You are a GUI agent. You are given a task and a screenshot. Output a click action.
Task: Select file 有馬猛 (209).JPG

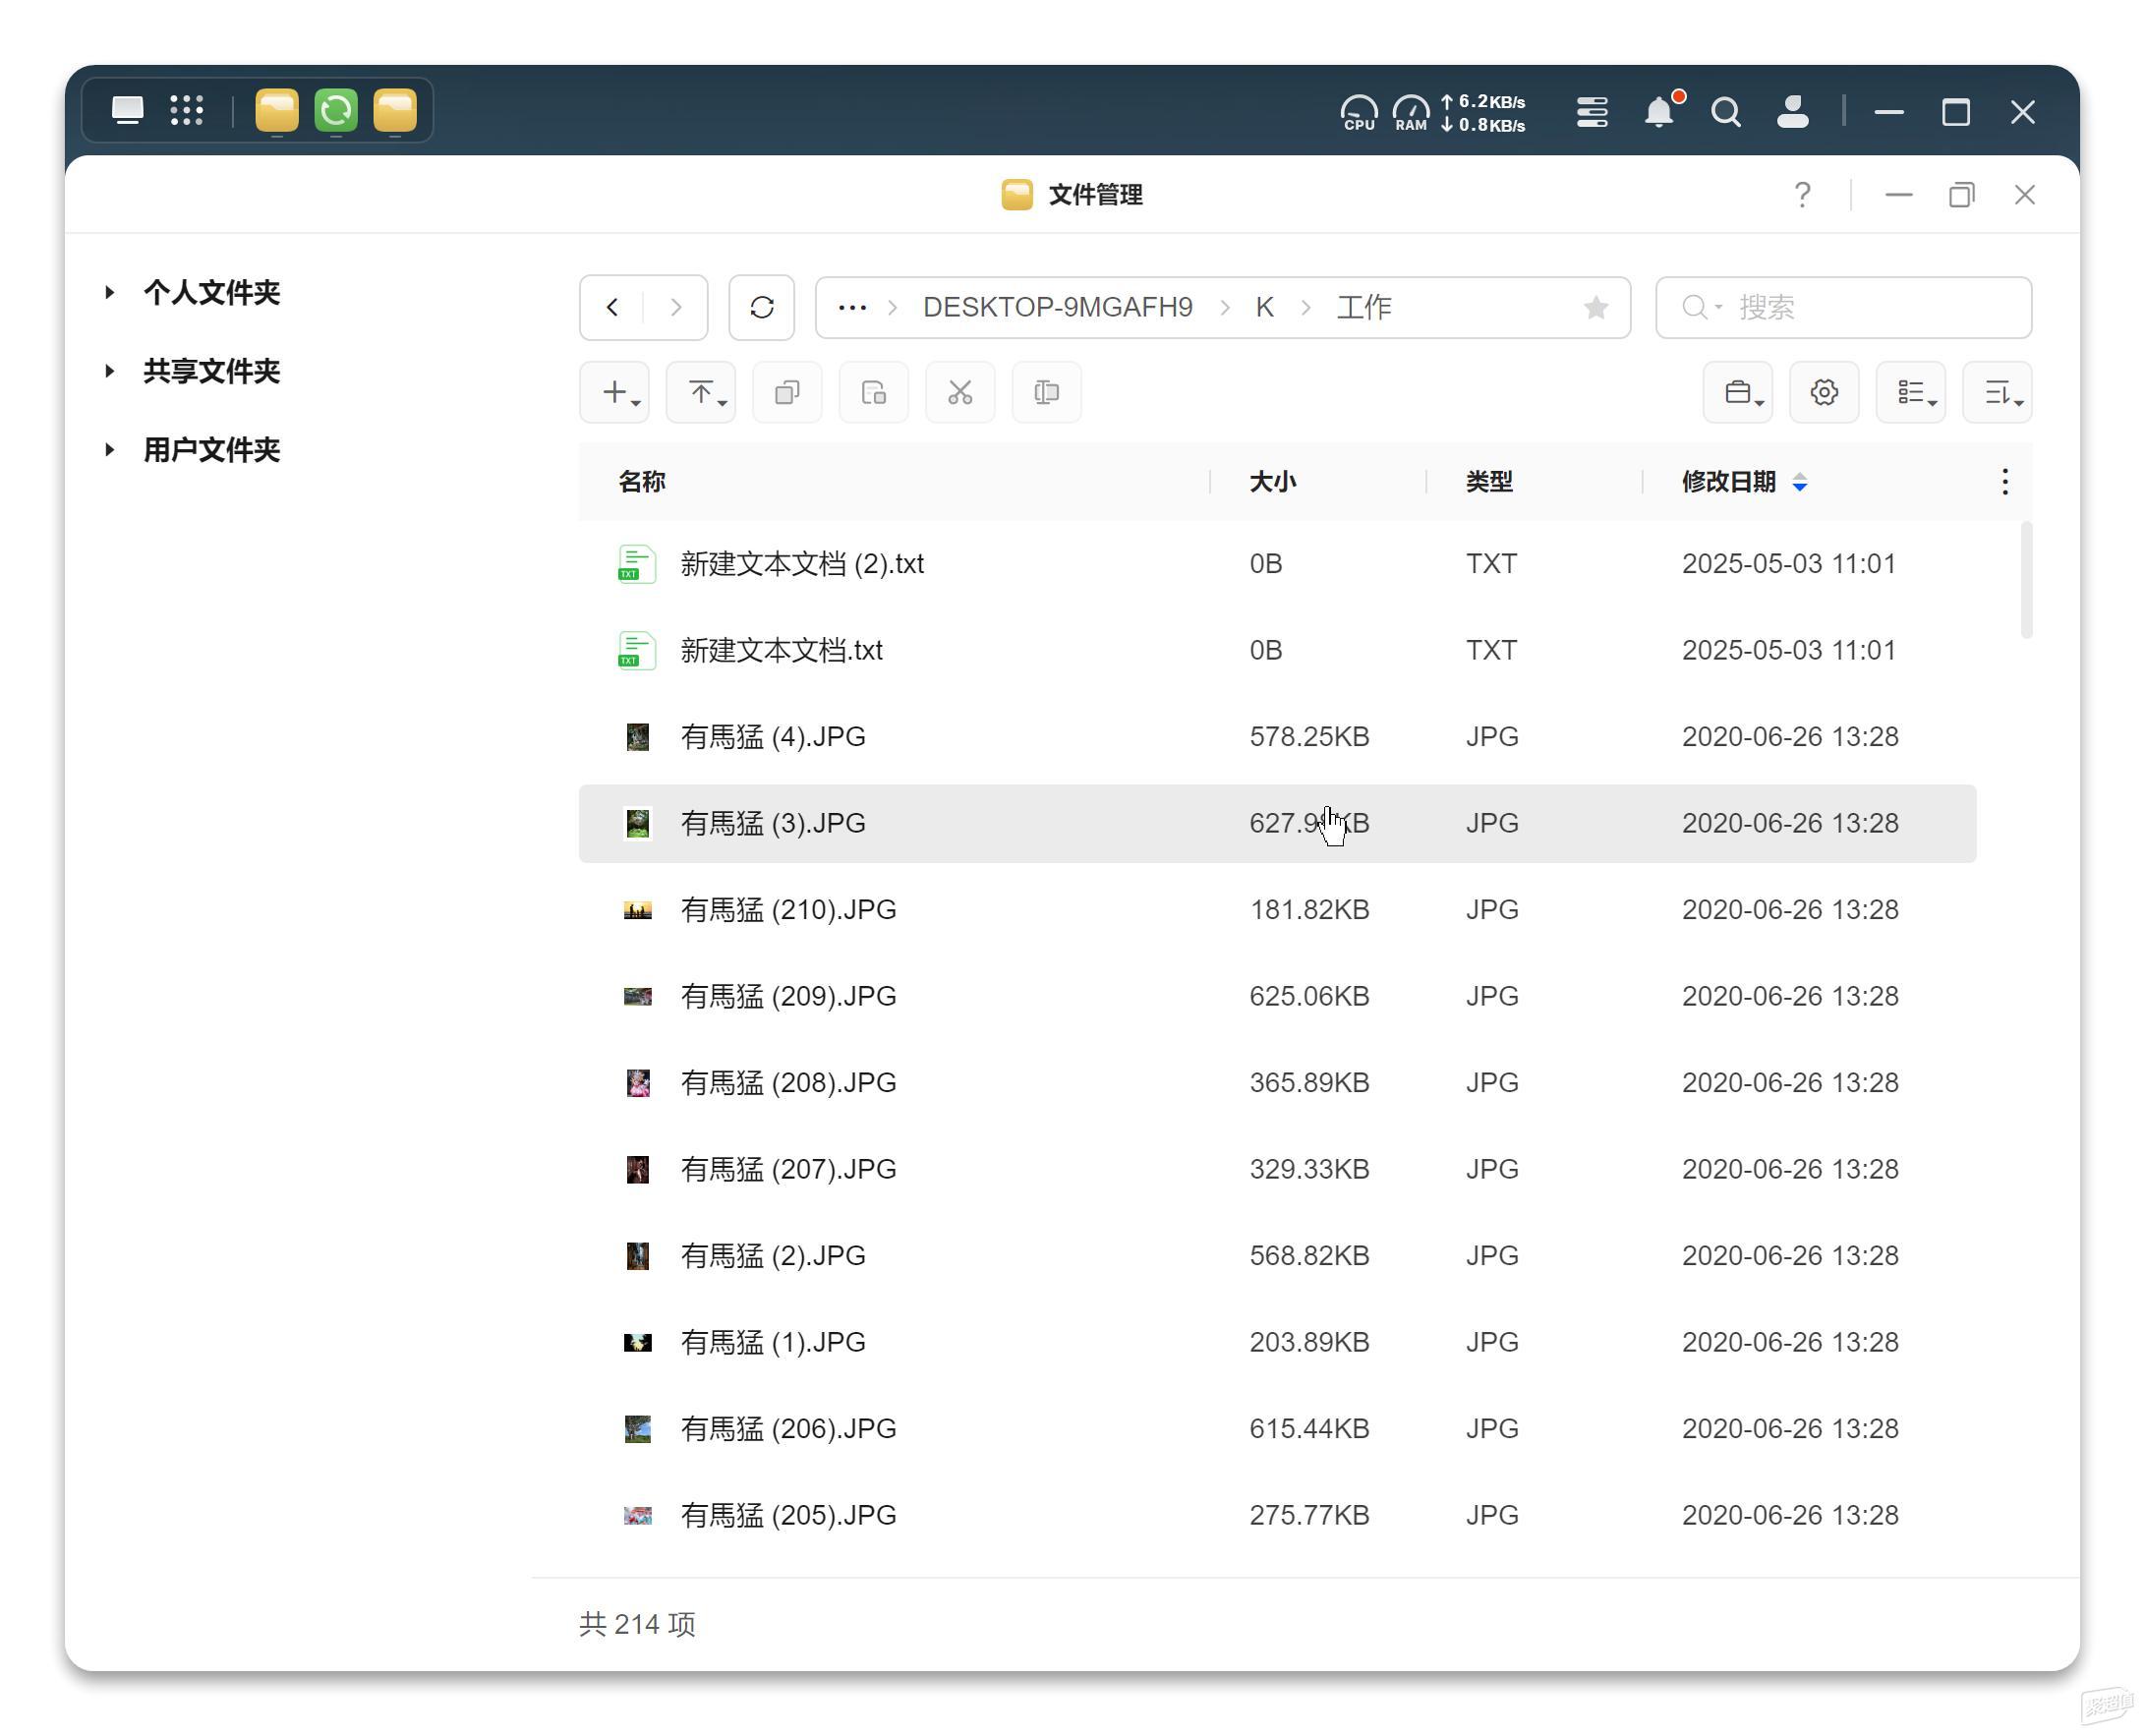pos(1277,996)
